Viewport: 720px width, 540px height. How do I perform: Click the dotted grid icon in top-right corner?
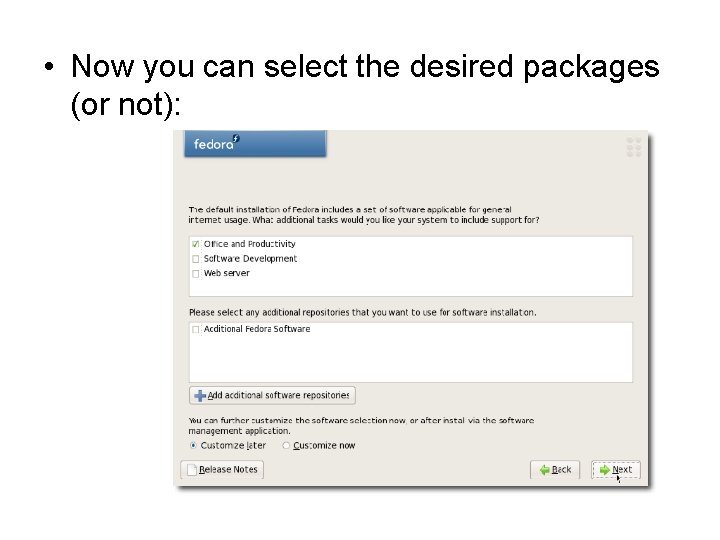(x=633, y=147)
